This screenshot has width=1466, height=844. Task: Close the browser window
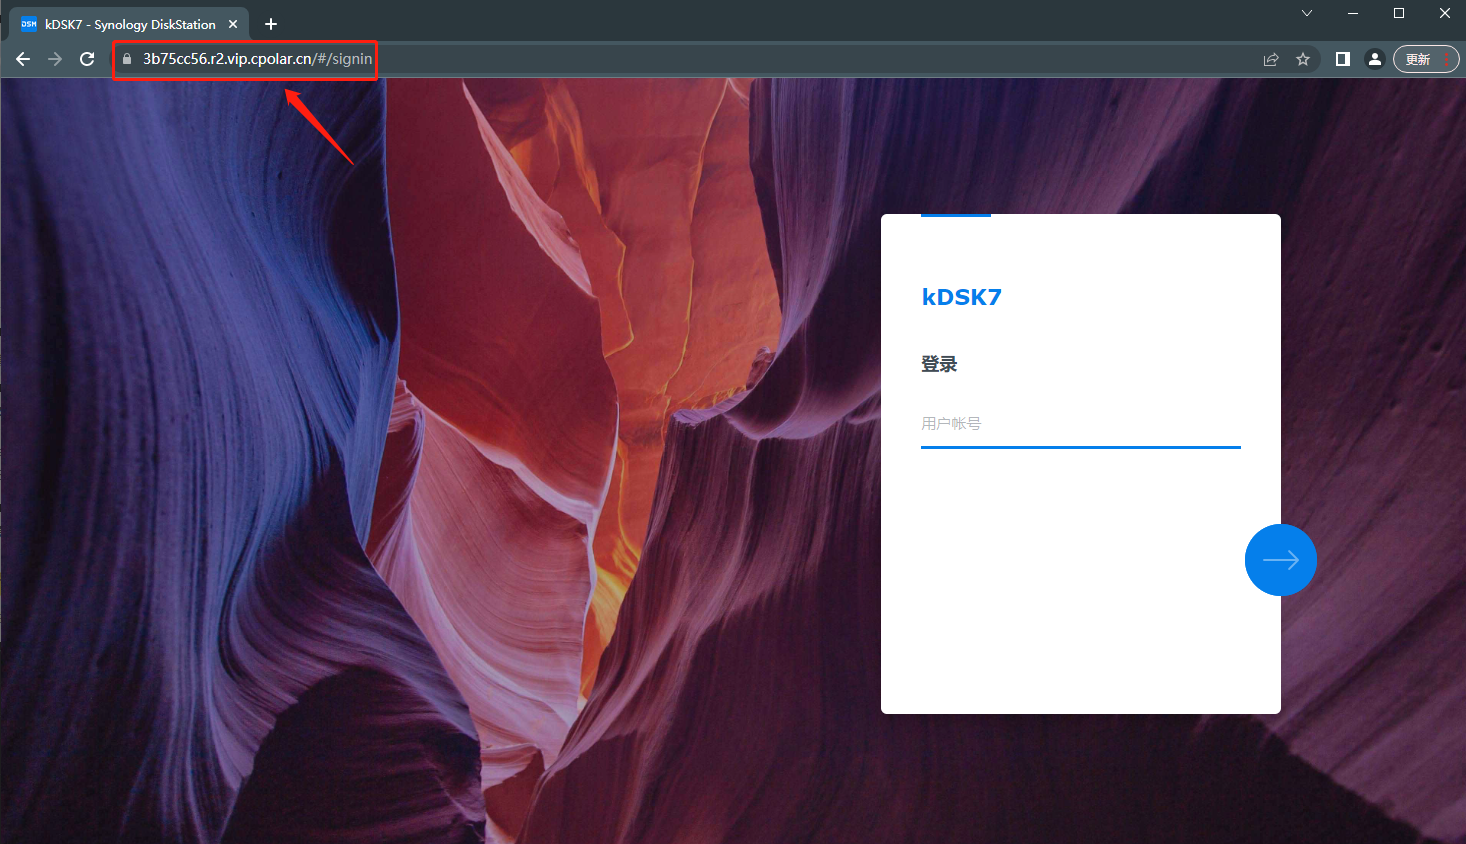1444,13
